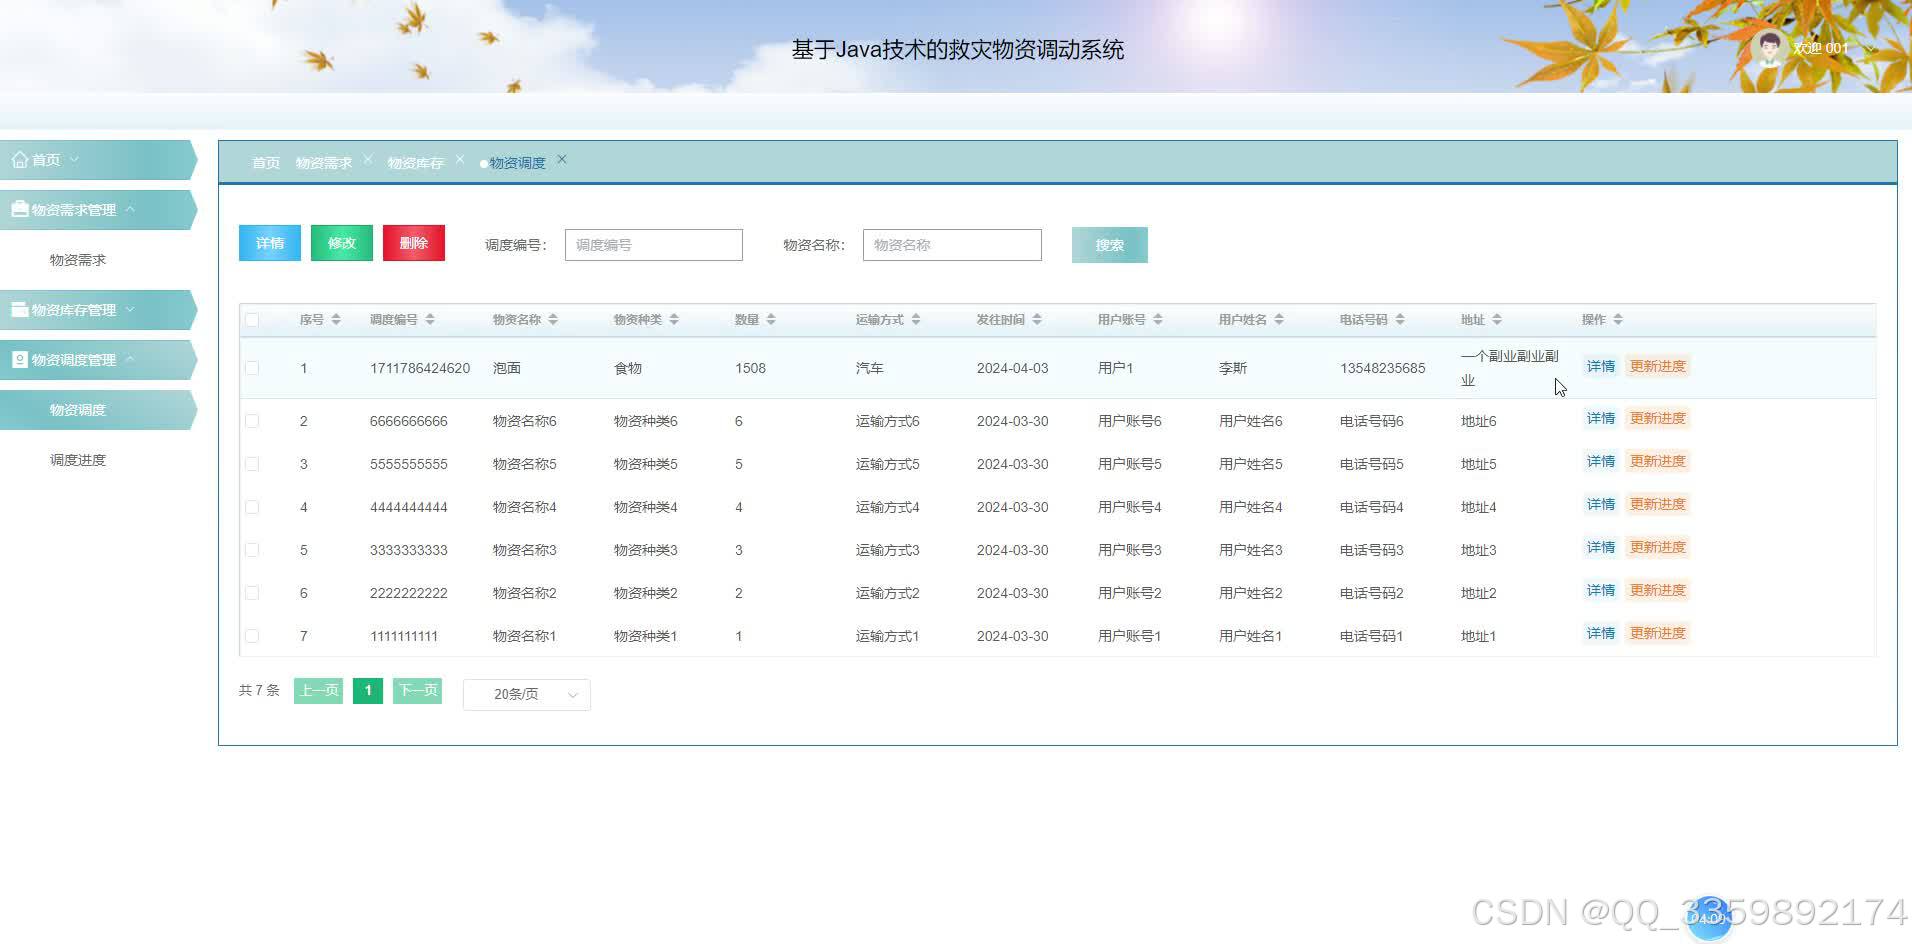Sort table by 调度编号 arrows

tap(430, 320)
